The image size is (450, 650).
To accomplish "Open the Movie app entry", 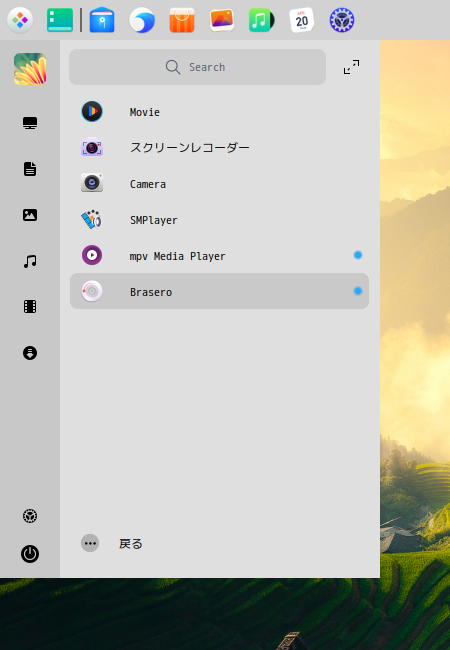I will click(x=219, y=112).
